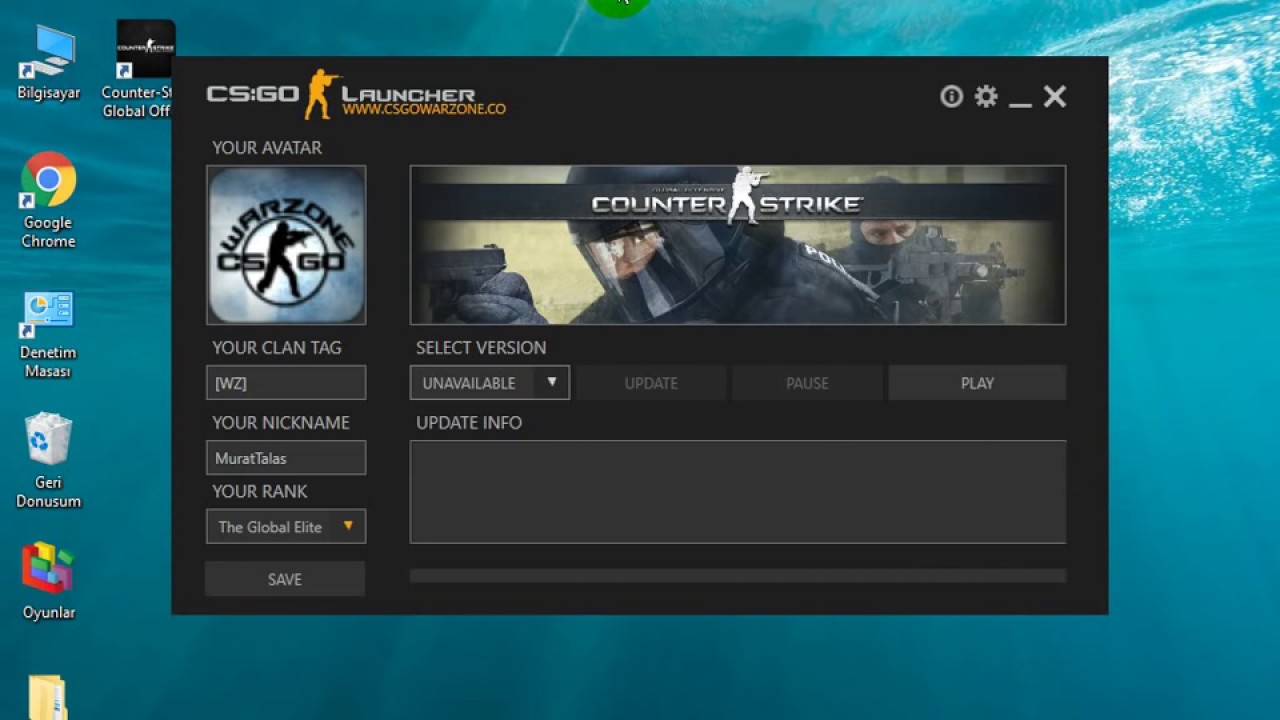1280x720 pixels.
Task: Open the launcher info icon
Action: [x=951, y=96]
